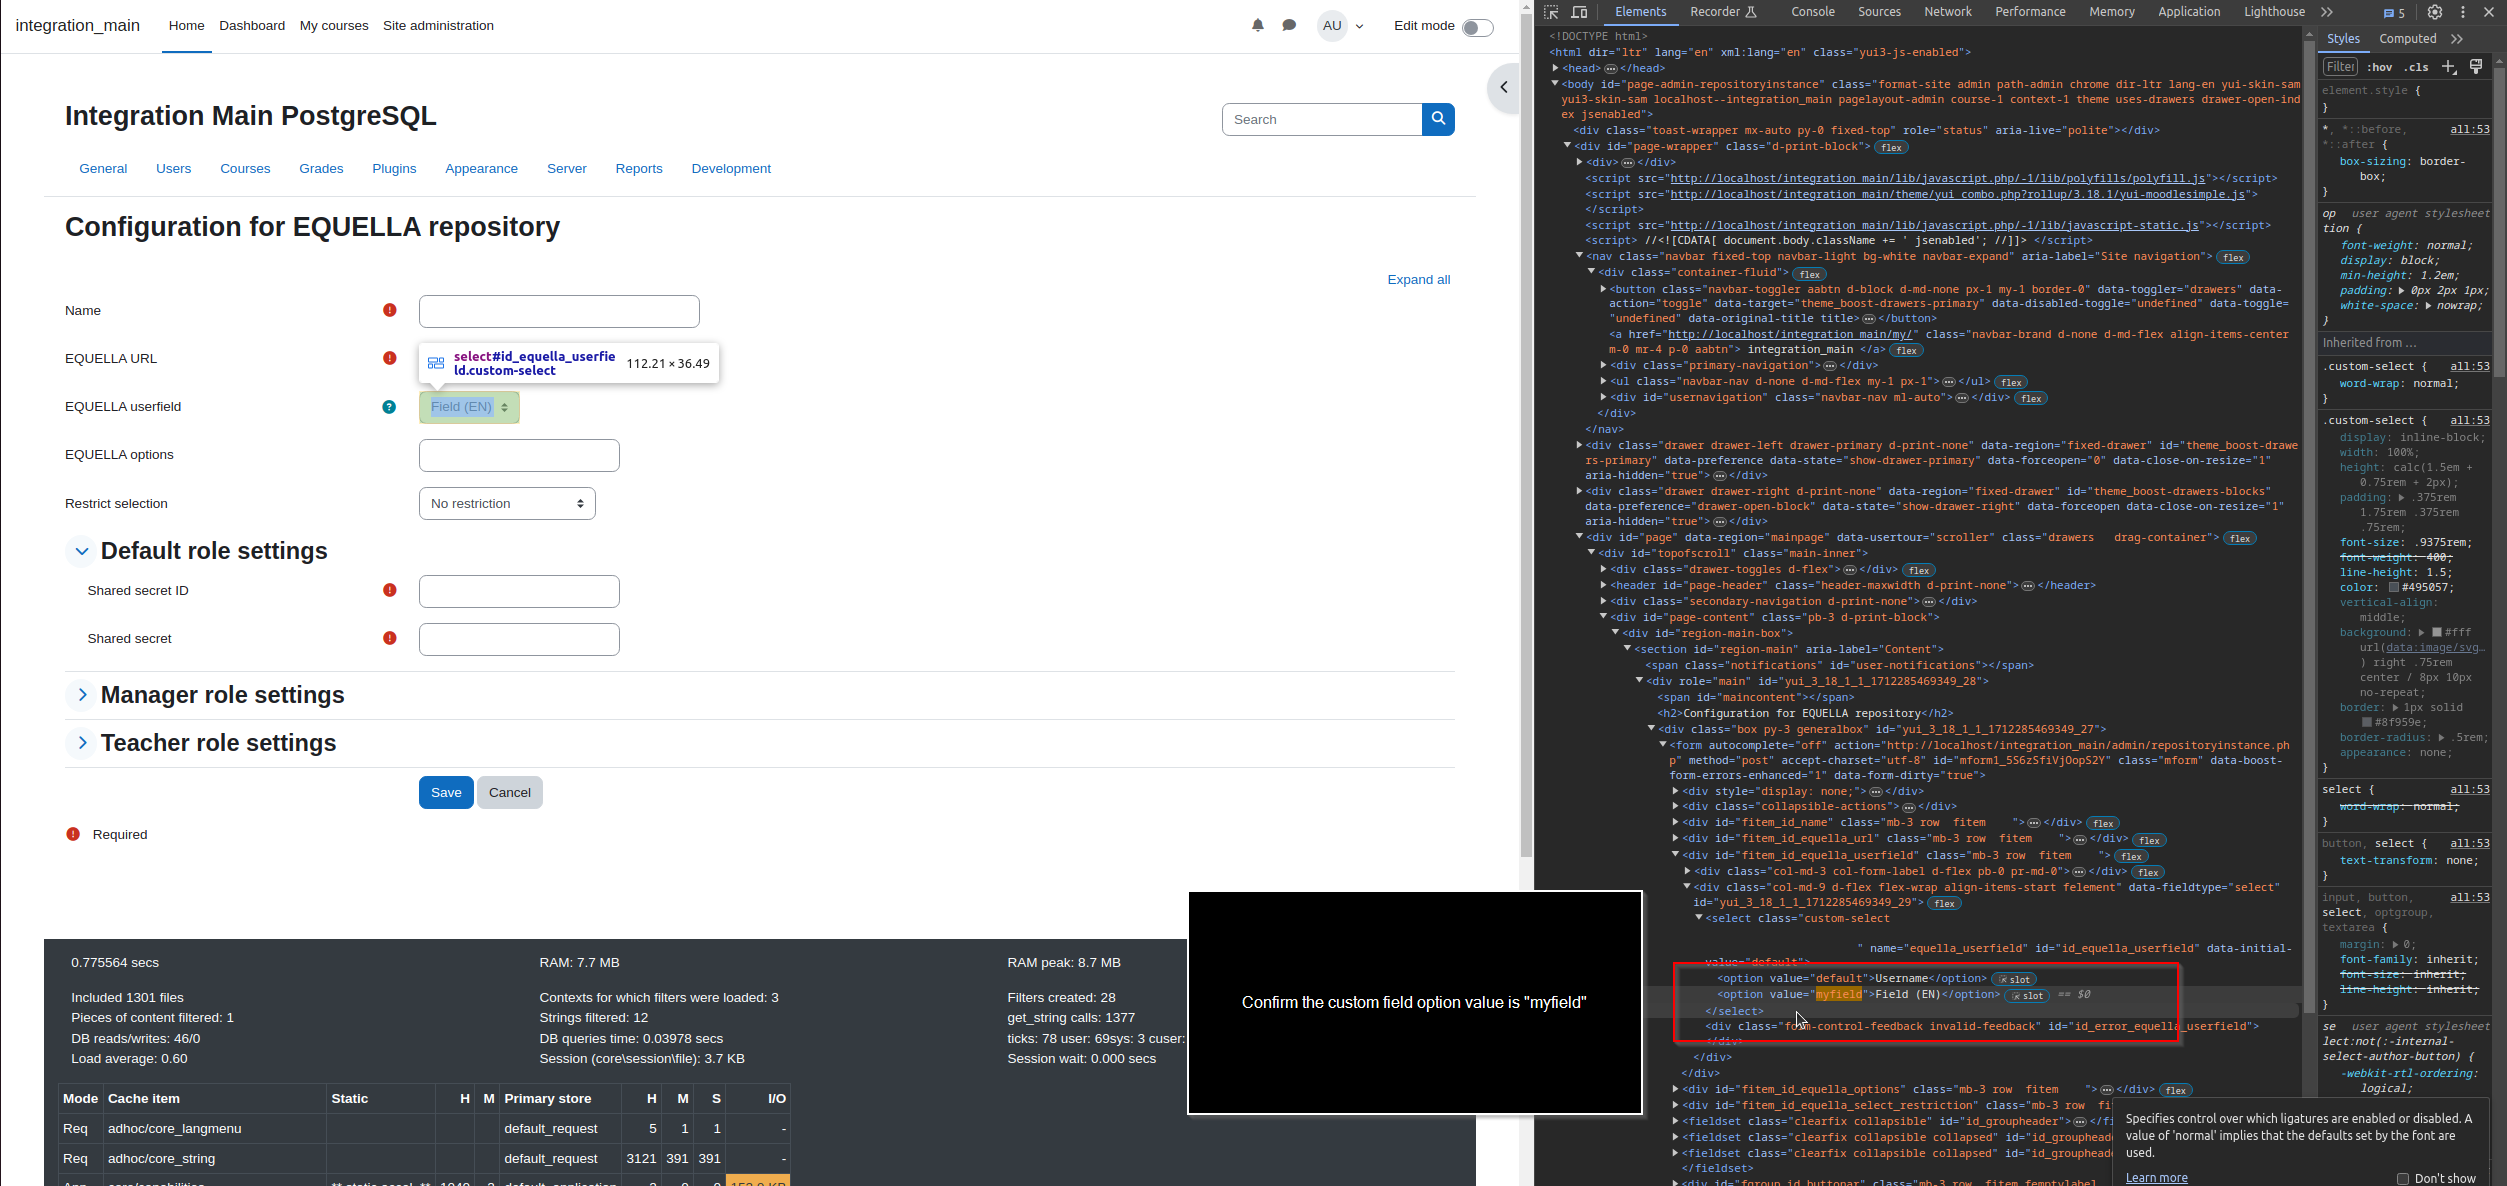Toggle DevTools device toolbar
This screenshot has height=1186, width=2507.
coord(1579,12)
